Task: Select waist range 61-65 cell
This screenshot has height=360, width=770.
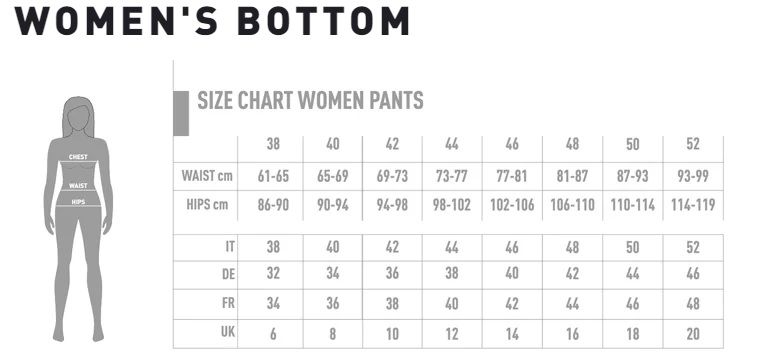Action: tap(274, 176)
